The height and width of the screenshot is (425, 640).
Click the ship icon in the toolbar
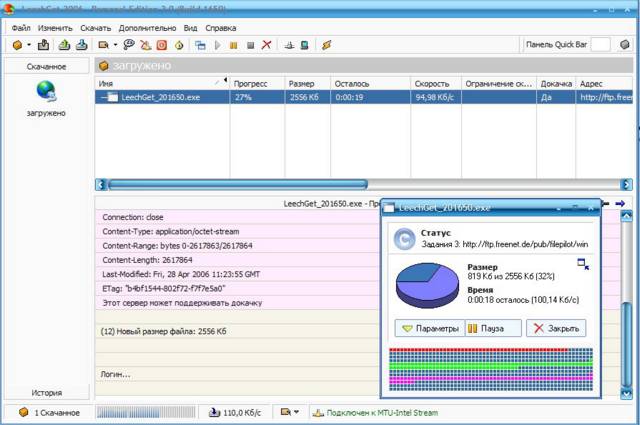pyautogui.click(x=289, y=45)
